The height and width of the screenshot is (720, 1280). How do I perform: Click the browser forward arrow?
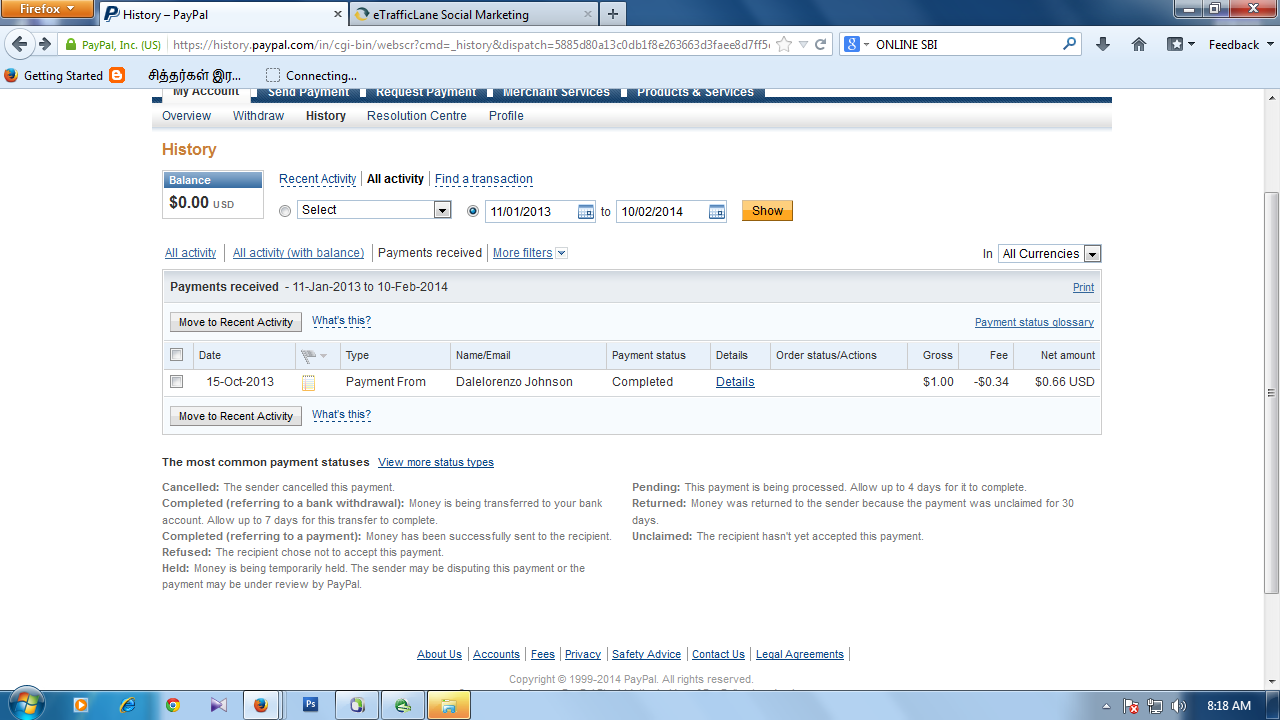[x=44, y=44]
